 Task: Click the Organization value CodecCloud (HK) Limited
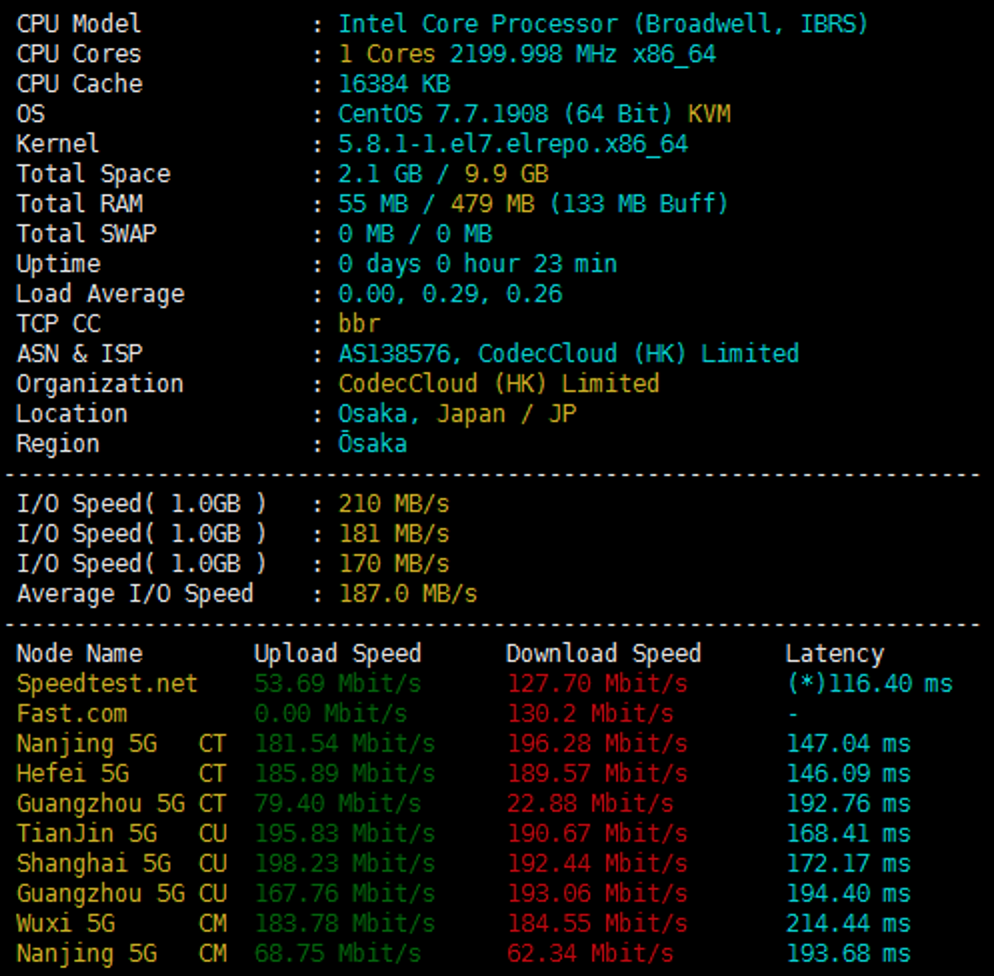pyautogui.click(x=498, y=384)
